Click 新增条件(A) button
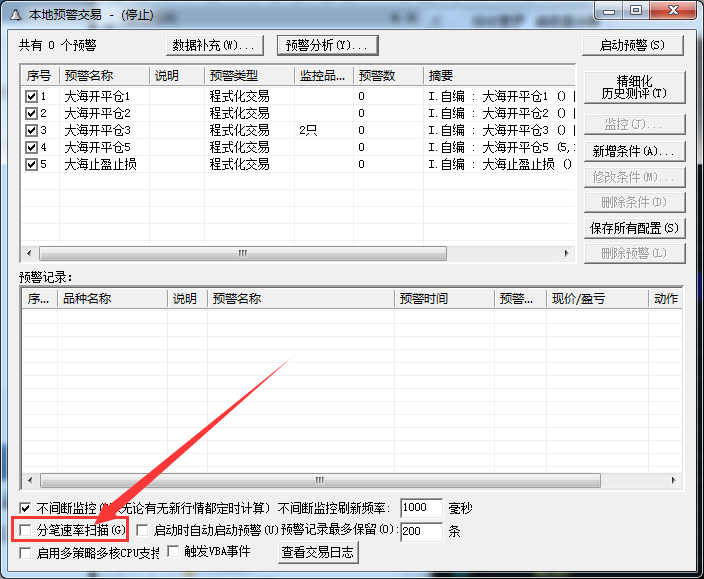 tap(634, 151)
